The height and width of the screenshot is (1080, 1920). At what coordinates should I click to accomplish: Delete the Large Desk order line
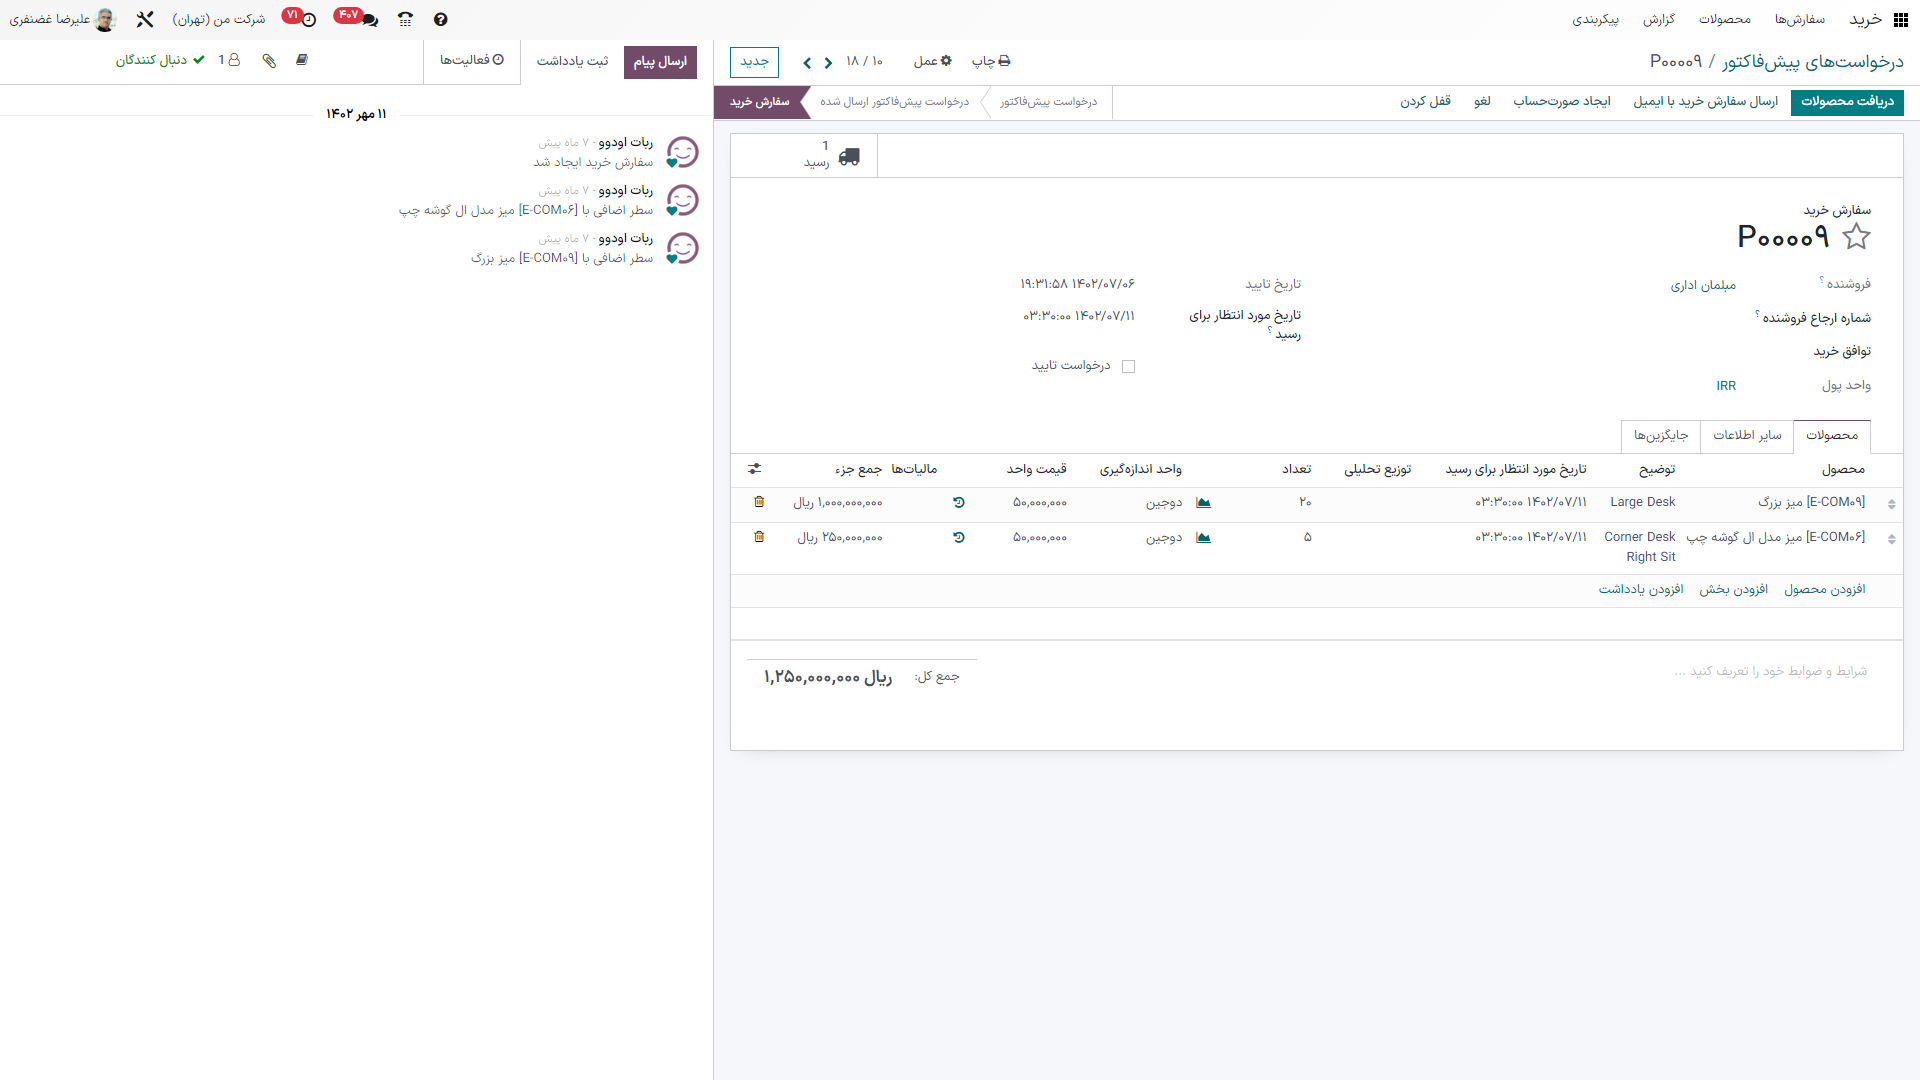pos(759,502)
